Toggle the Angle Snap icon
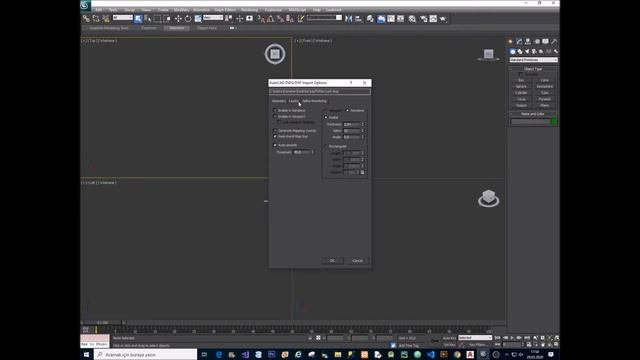This screenshot has width=640, height=360. pyautogui.click(x=271, y=19)
